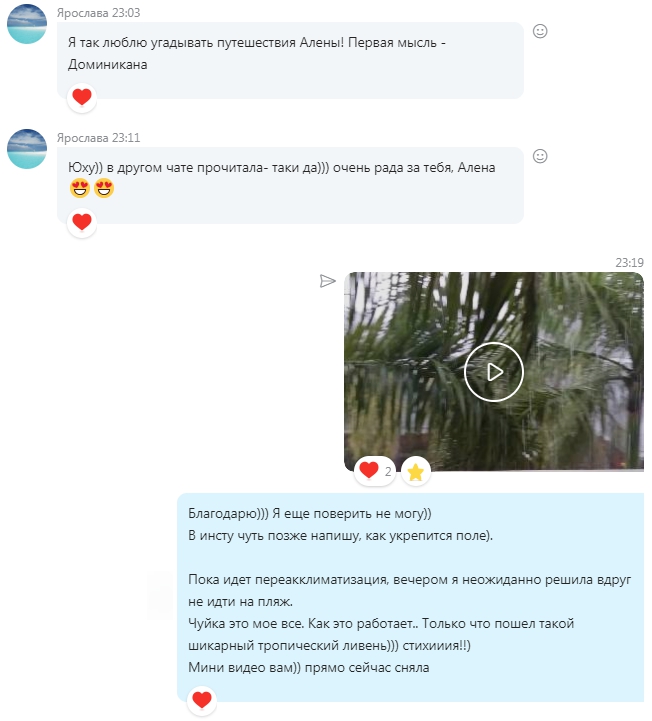Screen dimensions: 652x721
Task: Open the video thumbnail with palm leaves
Action: coord(494,372)
